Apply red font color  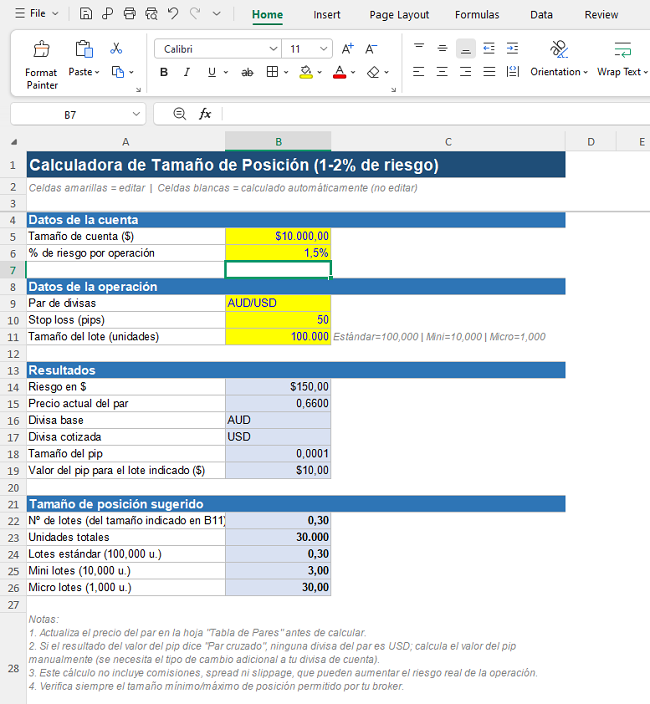pyautogui.click(x=340, y=72)
